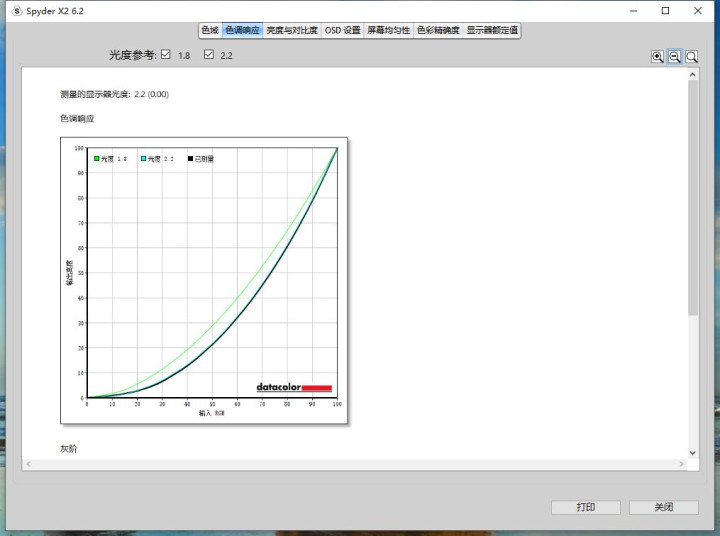Click the black 已测量 legend swatch
This screenshot has width=720, height=536.
pyautogui.click(x=190, y=158)
